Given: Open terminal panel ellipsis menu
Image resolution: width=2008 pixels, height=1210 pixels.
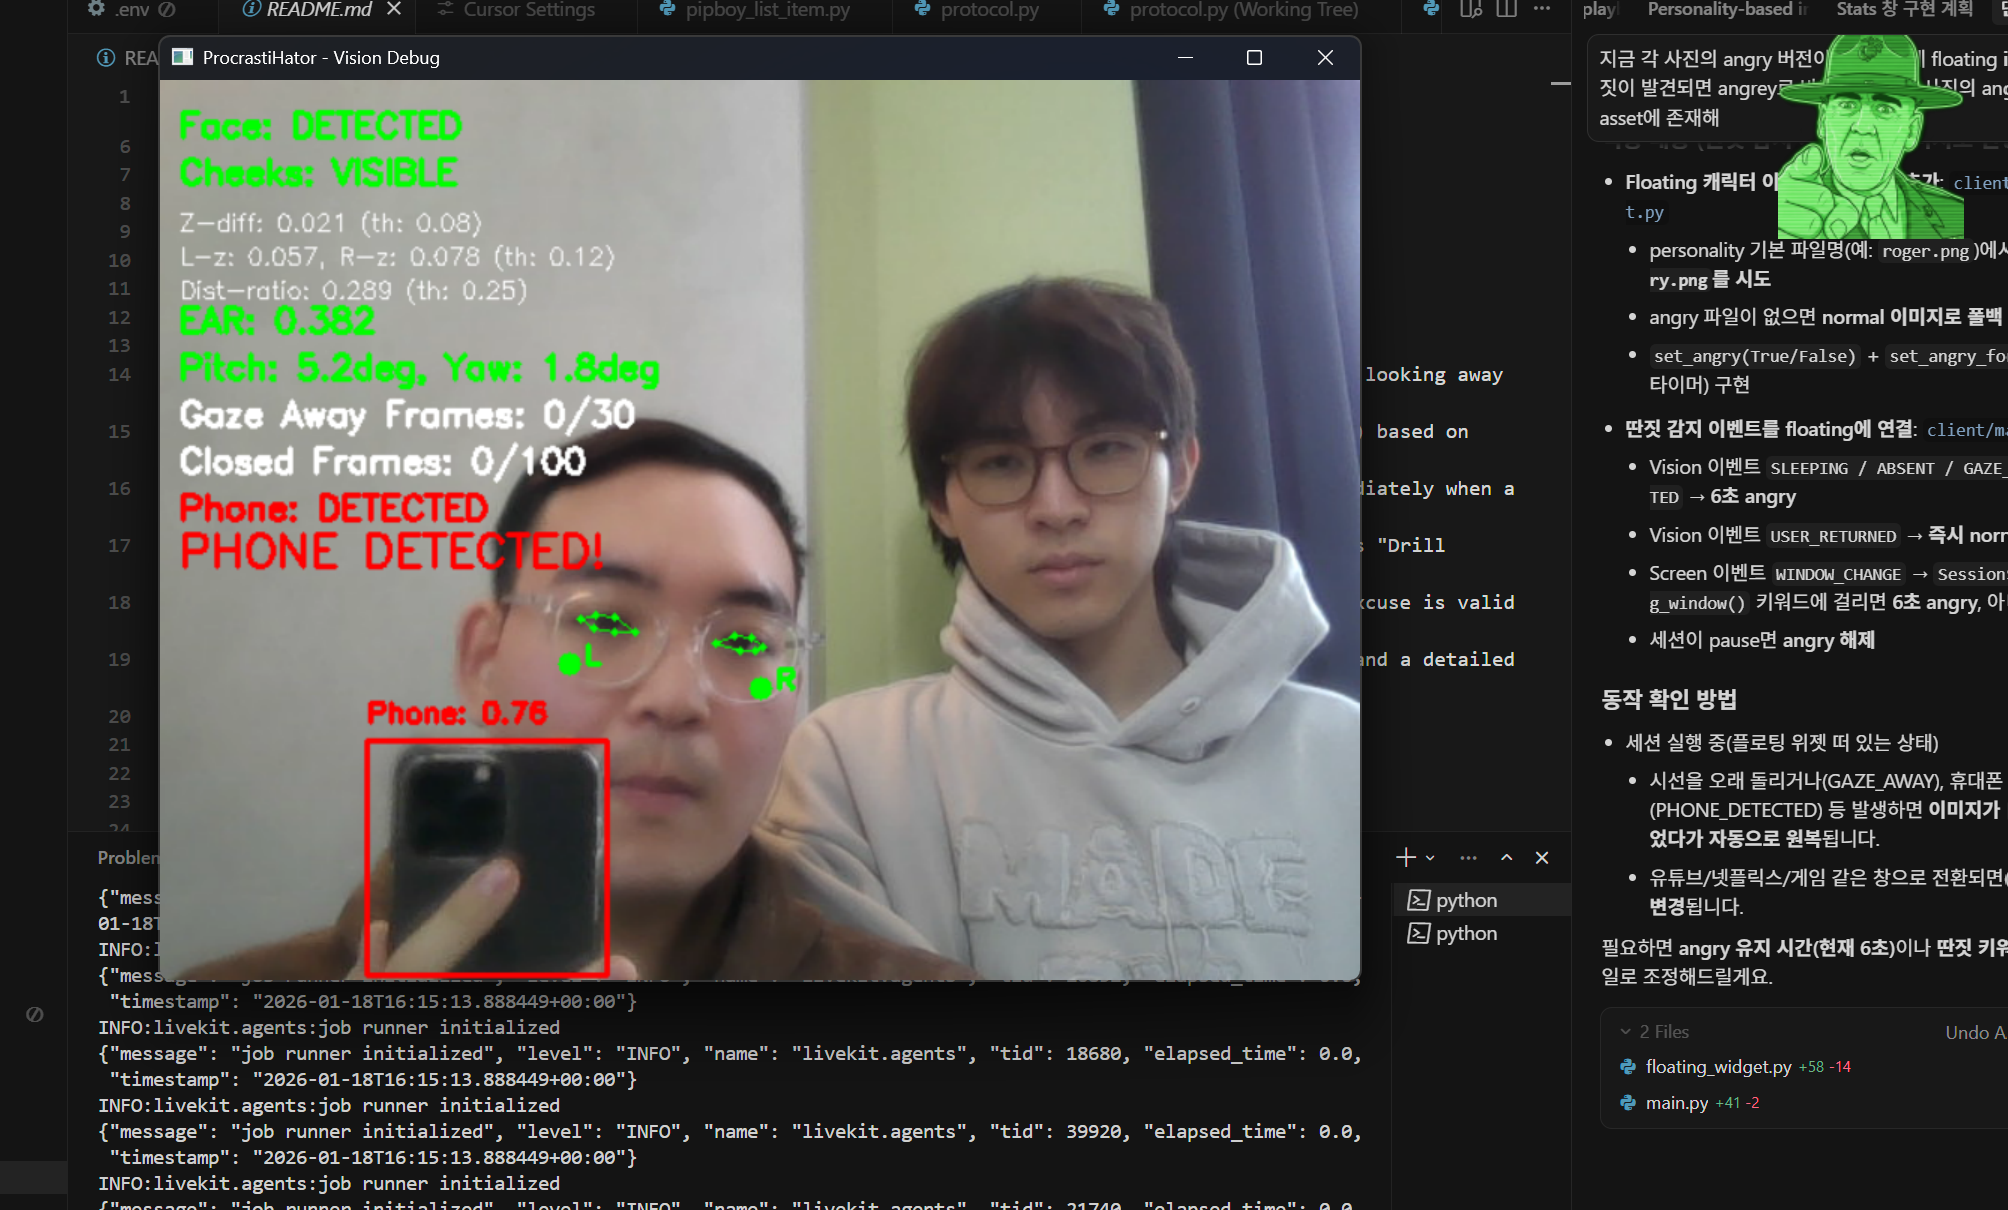Looking at the screenshot, I should 1468,858.
